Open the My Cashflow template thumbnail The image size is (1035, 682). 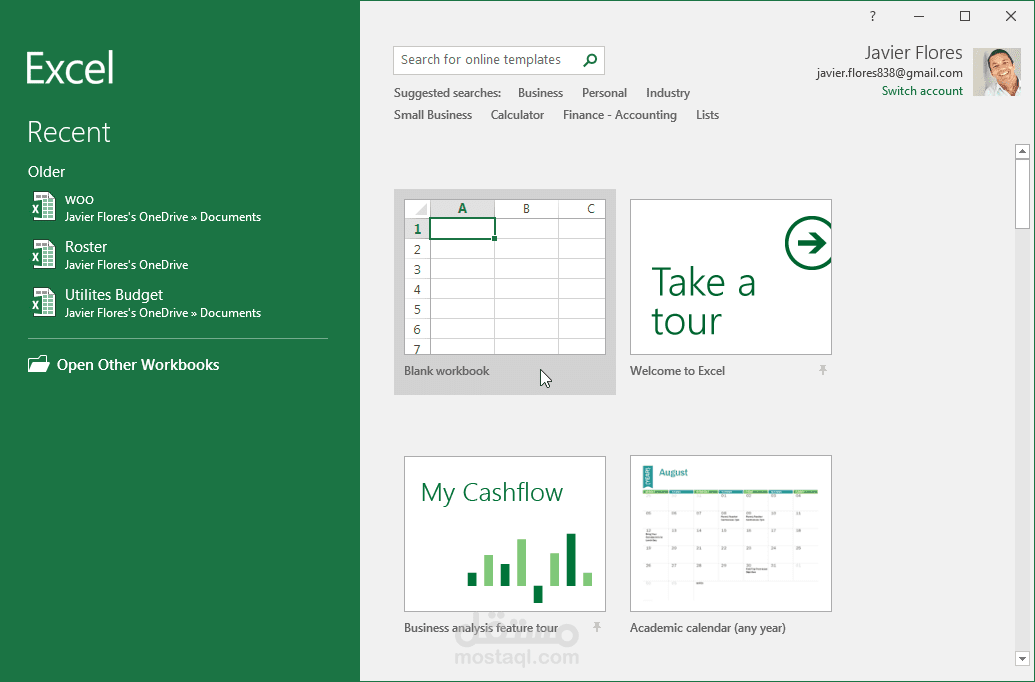pyautogui.click(x=505, y=533)
